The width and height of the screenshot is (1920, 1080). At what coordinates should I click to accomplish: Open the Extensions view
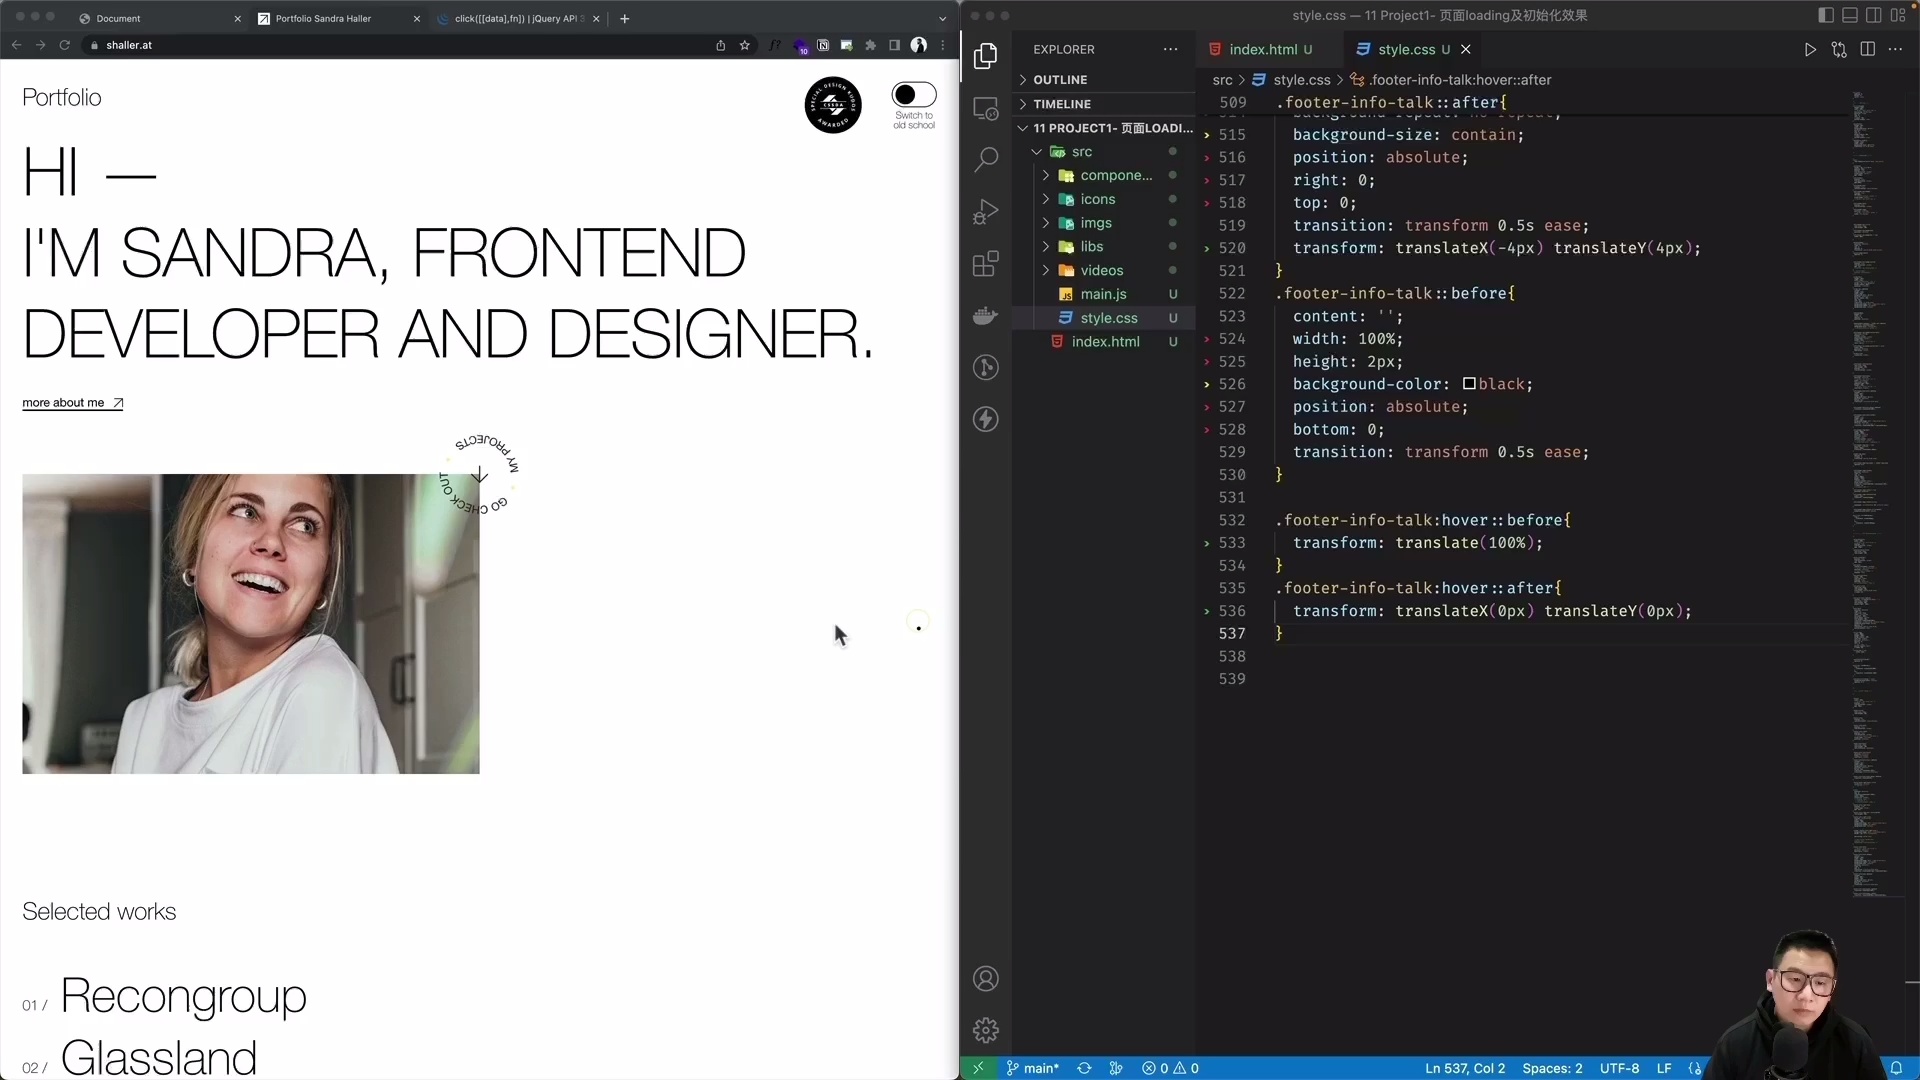click(986, 264)
